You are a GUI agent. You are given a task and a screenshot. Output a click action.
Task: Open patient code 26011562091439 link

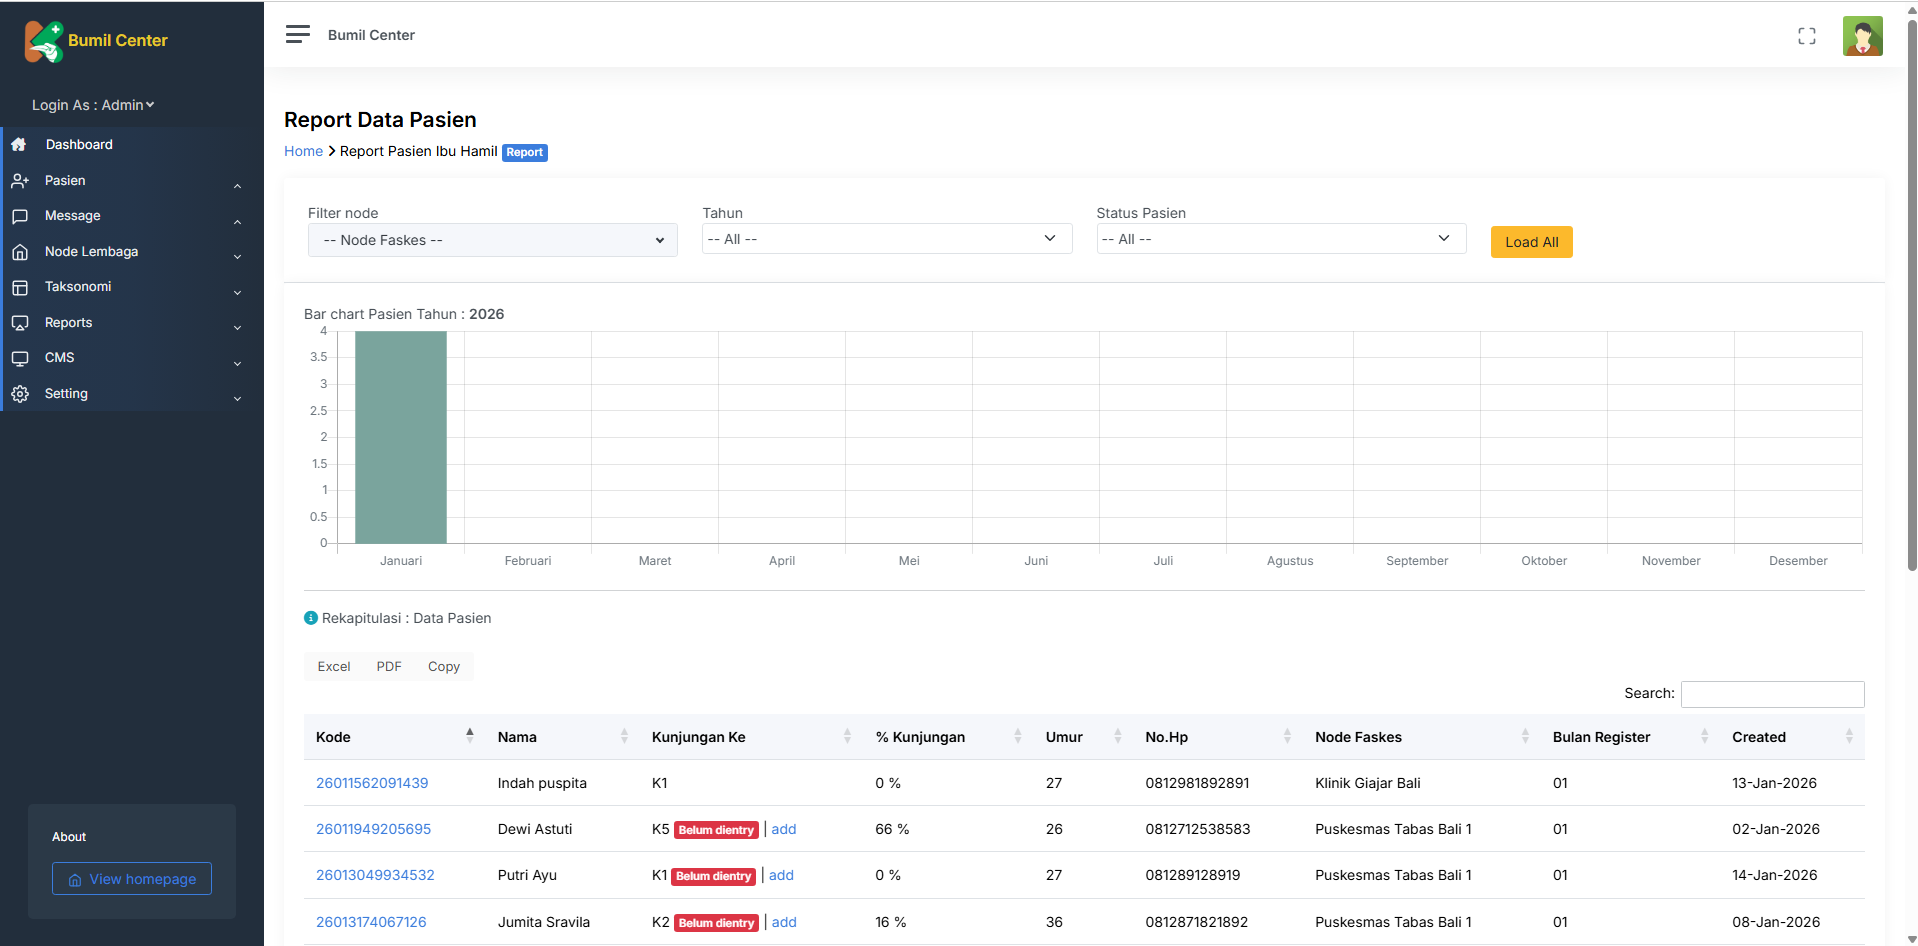coord(372,783)
